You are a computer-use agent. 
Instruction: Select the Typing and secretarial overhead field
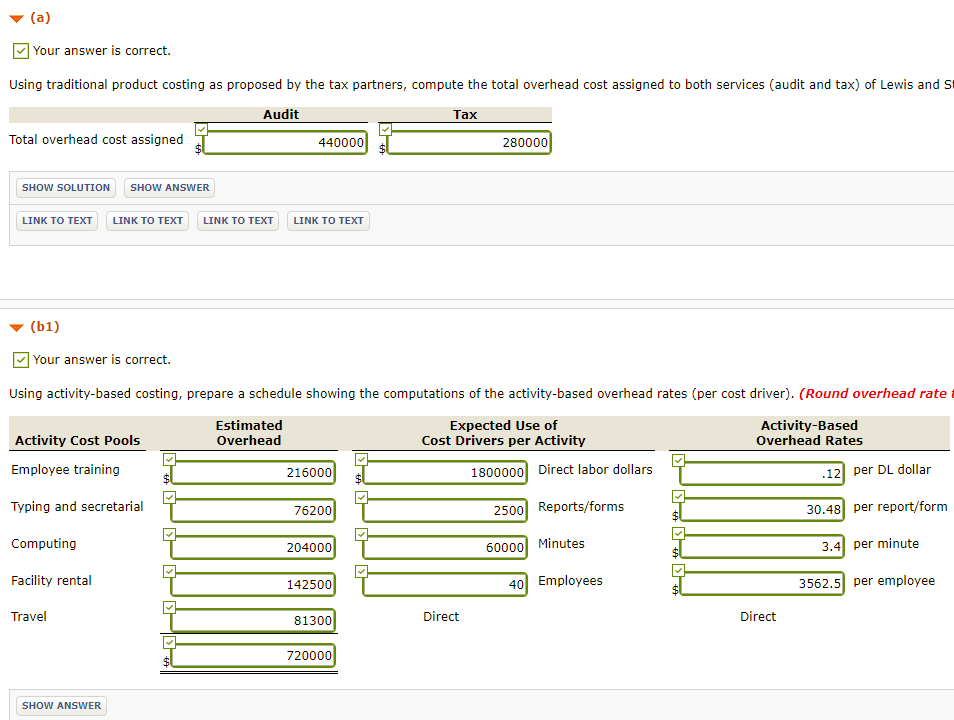point(254,510)
